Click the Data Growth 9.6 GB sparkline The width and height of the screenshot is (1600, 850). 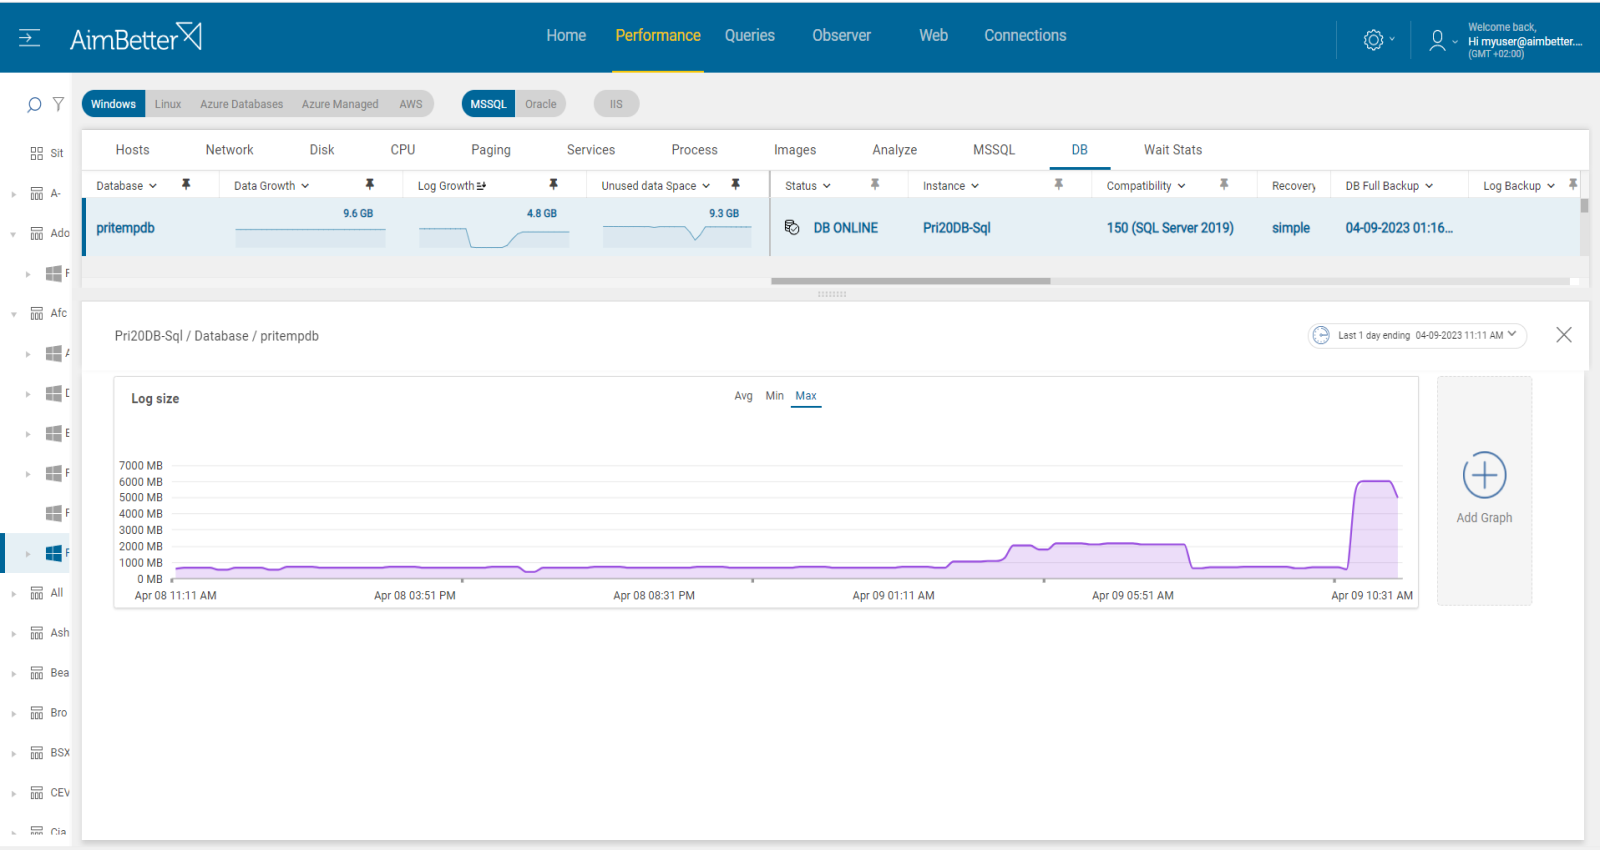pyautogui.click(x=310, y=237)
